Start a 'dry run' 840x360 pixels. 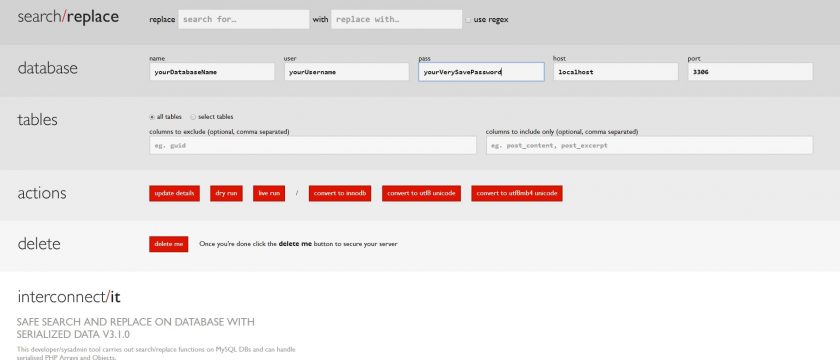tap(226, 193)
